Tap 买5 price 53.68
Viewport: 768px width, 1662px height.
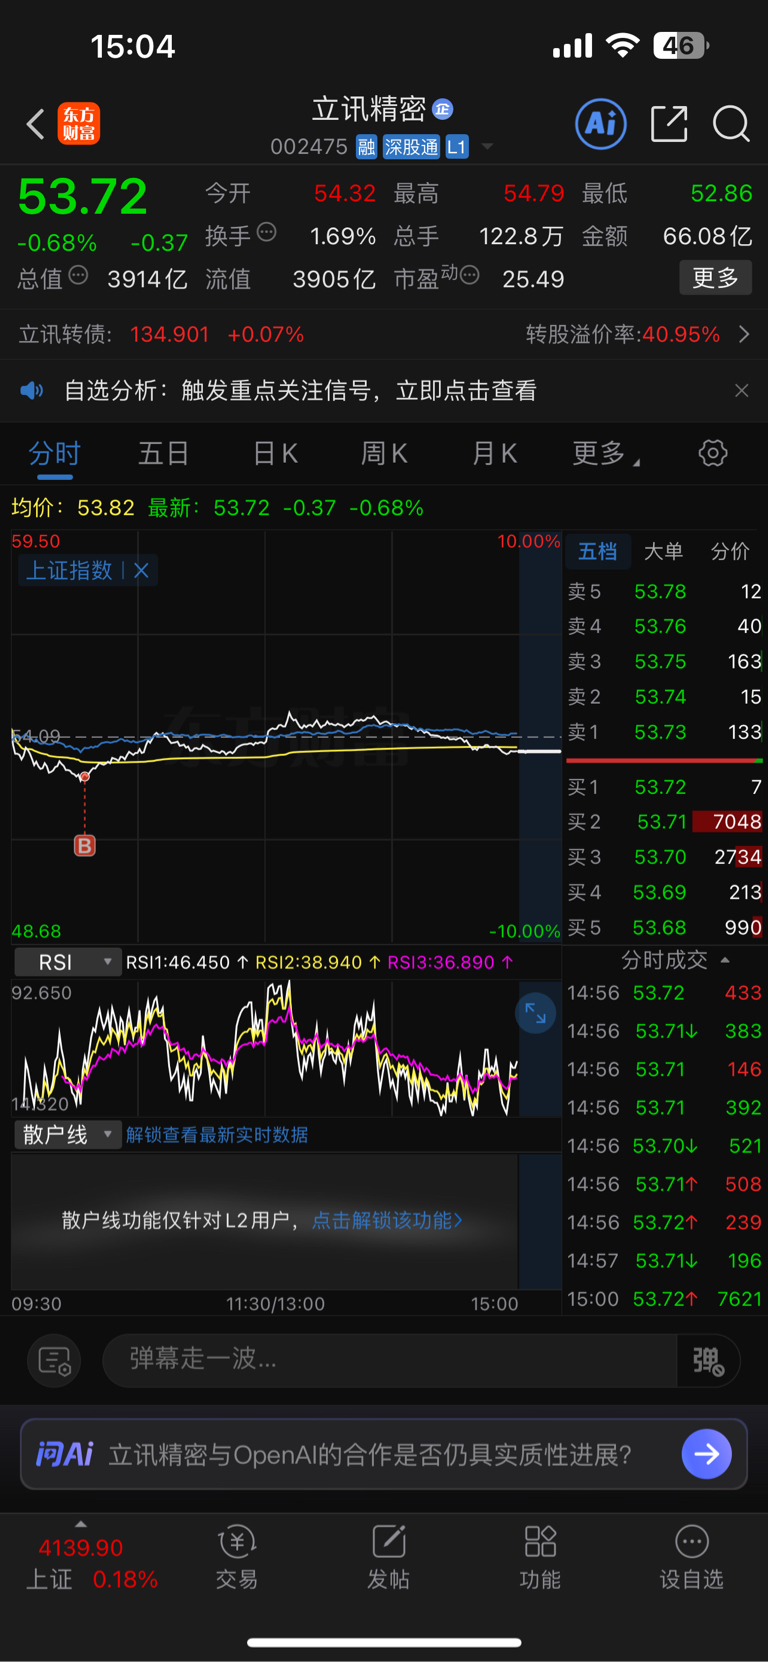(660, 927)
